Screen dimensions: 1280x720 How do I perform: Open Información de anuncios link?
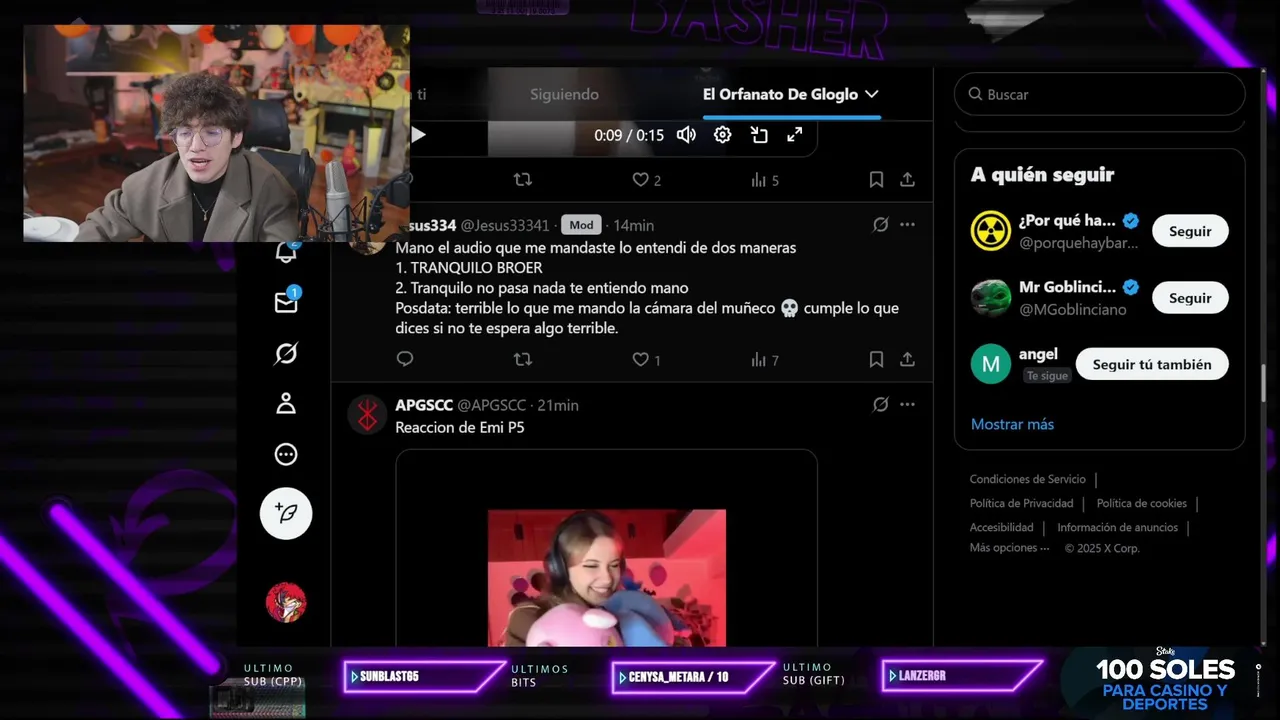coord(1117,527)
